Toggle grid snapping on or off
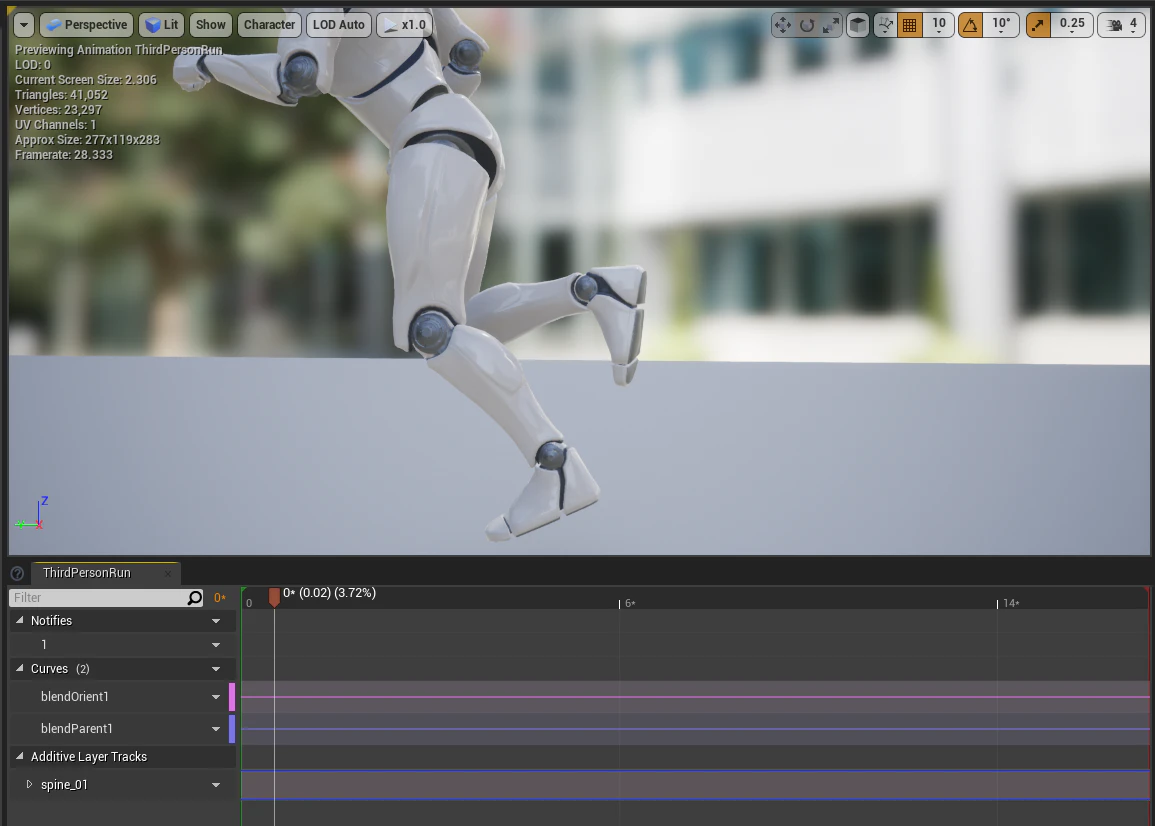1155x826 pixels. point(910,25)
